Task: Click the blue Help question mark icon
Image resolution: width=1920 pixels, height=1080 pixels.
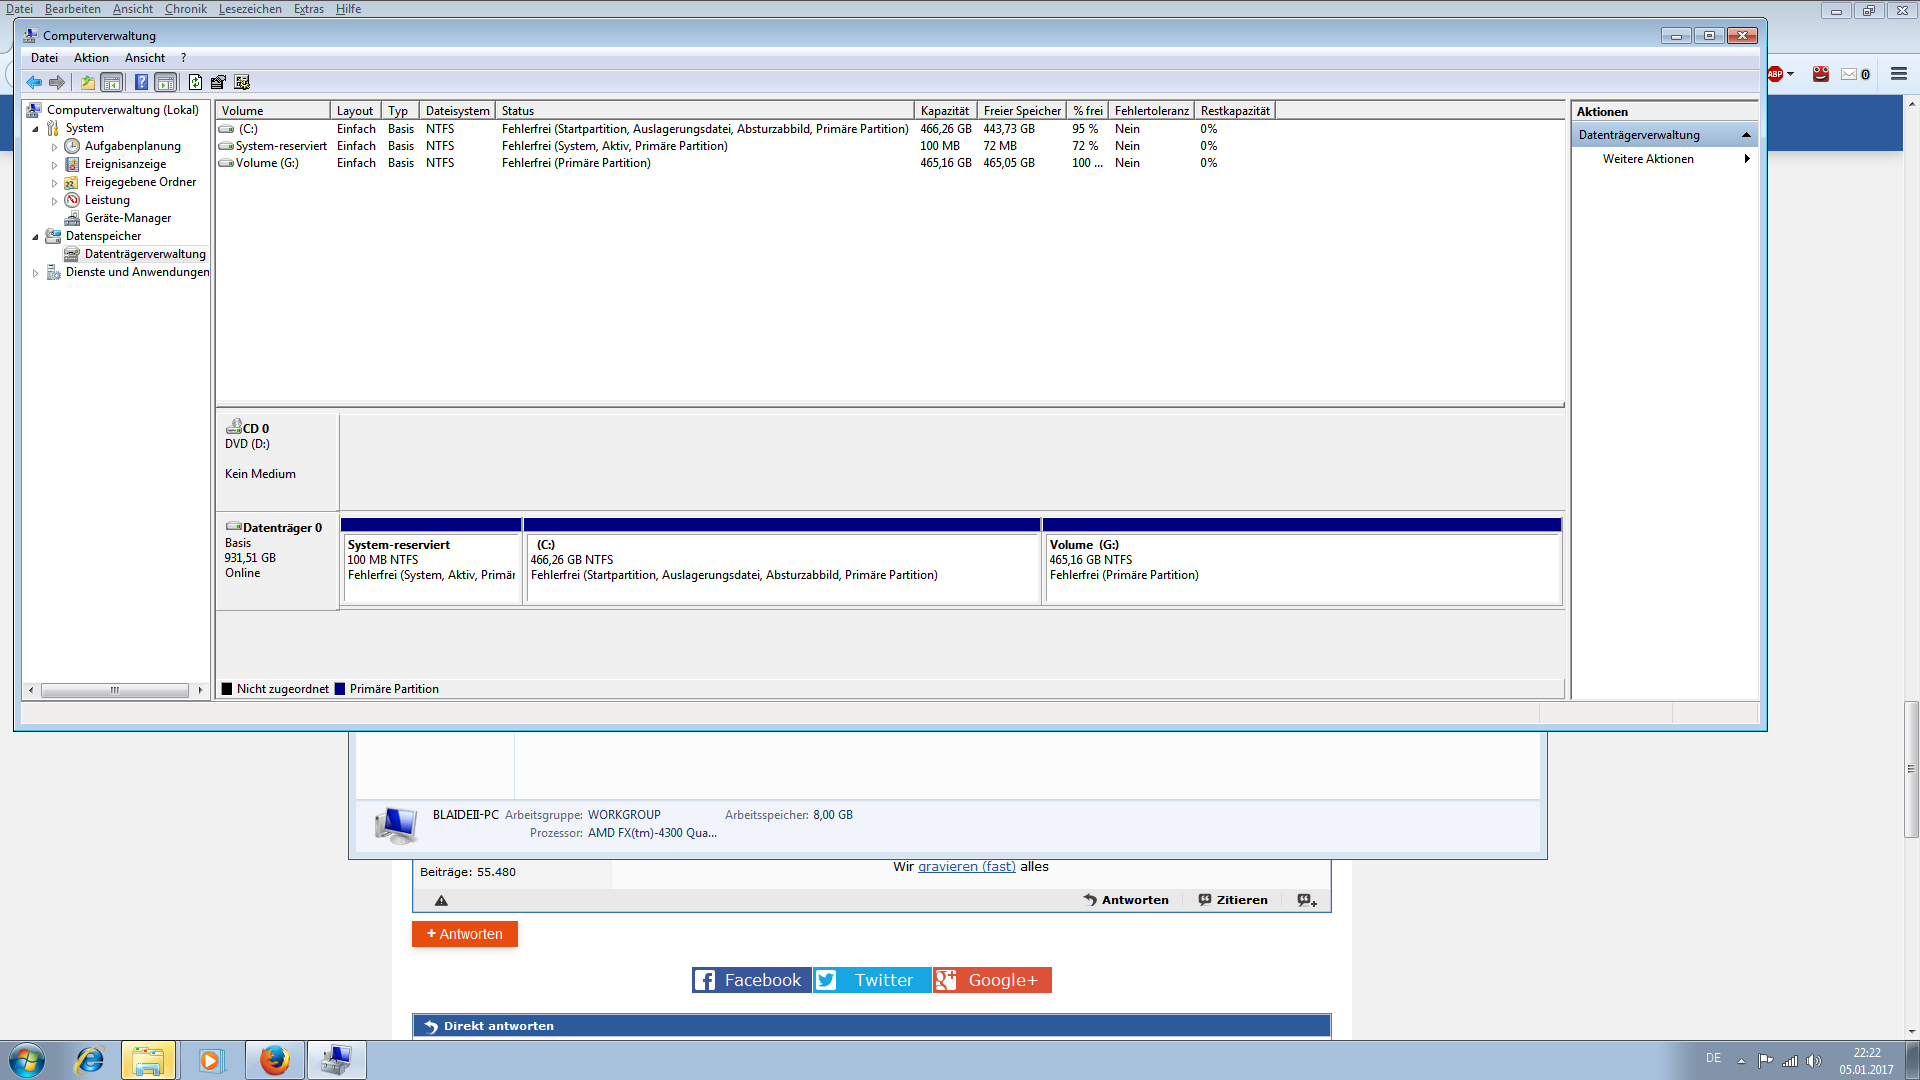Action: [141, 82]
